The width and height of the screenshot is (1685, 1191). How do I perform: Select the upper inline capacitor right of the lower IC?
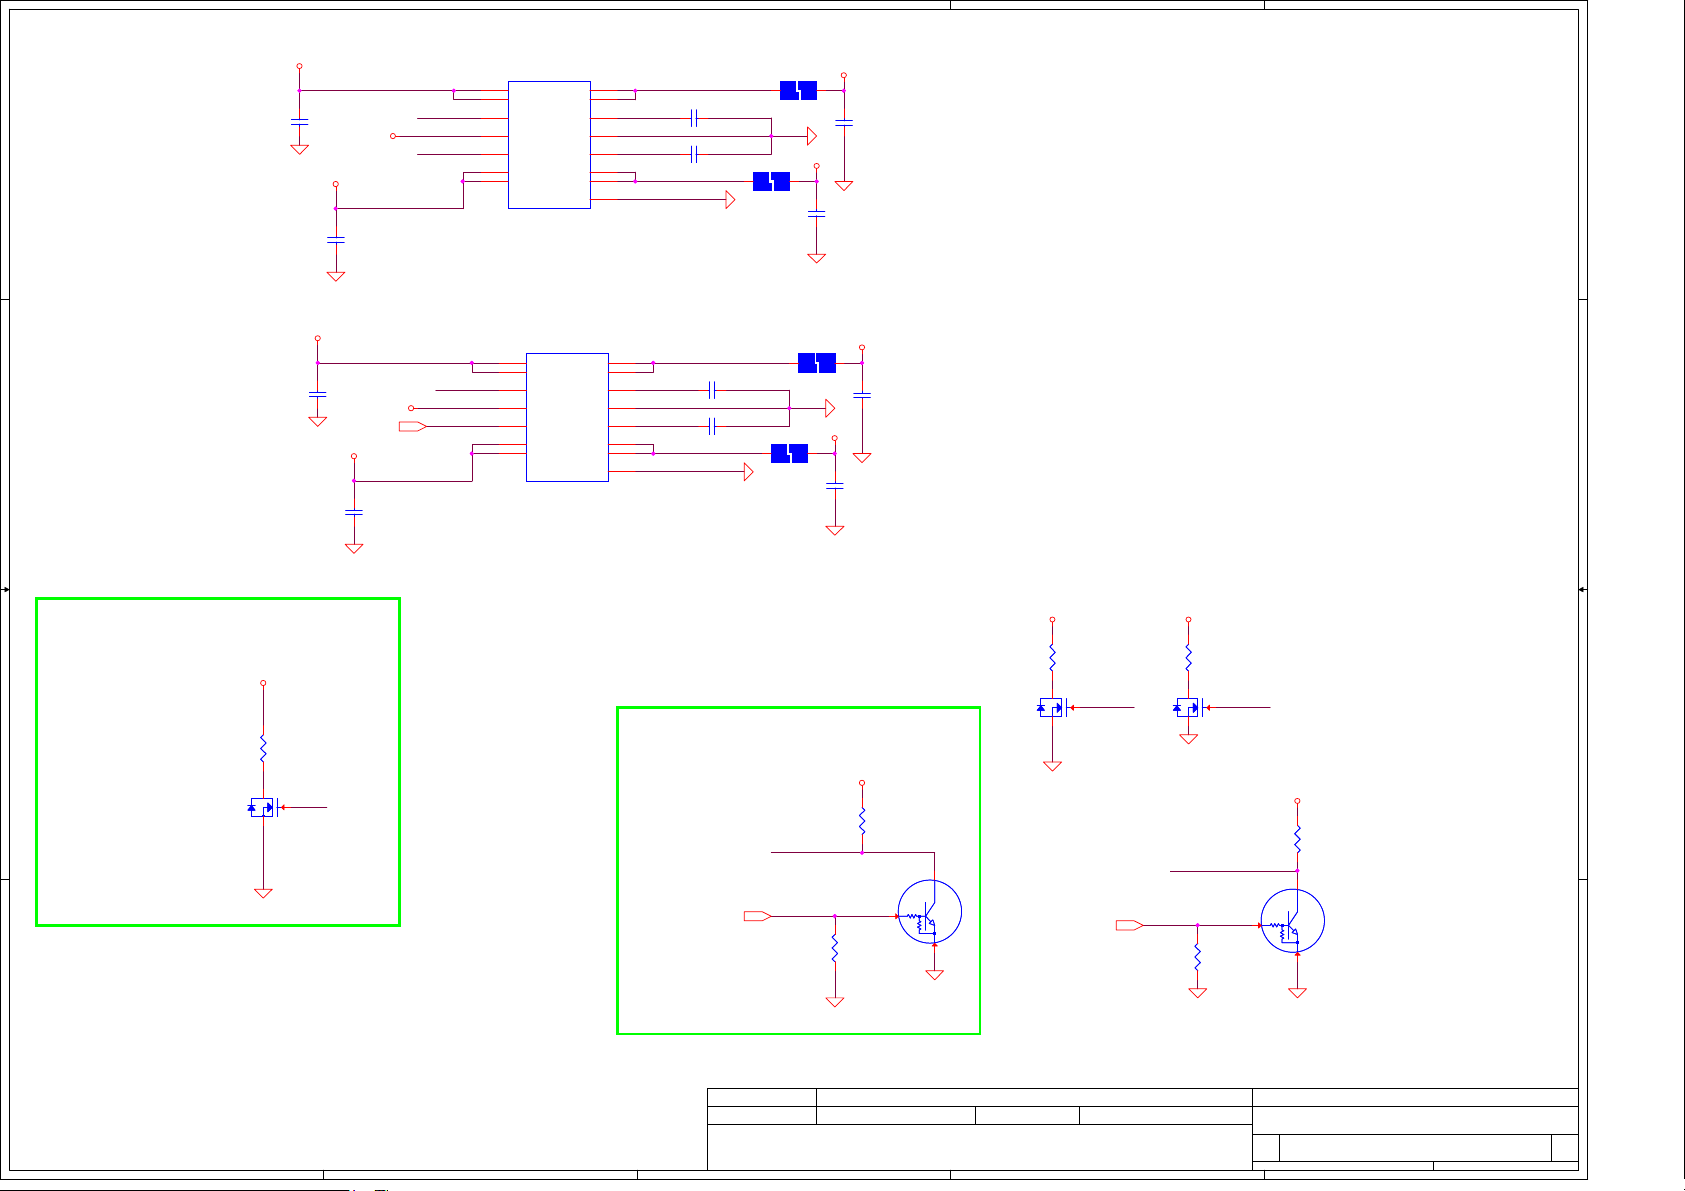pos(711,390)
